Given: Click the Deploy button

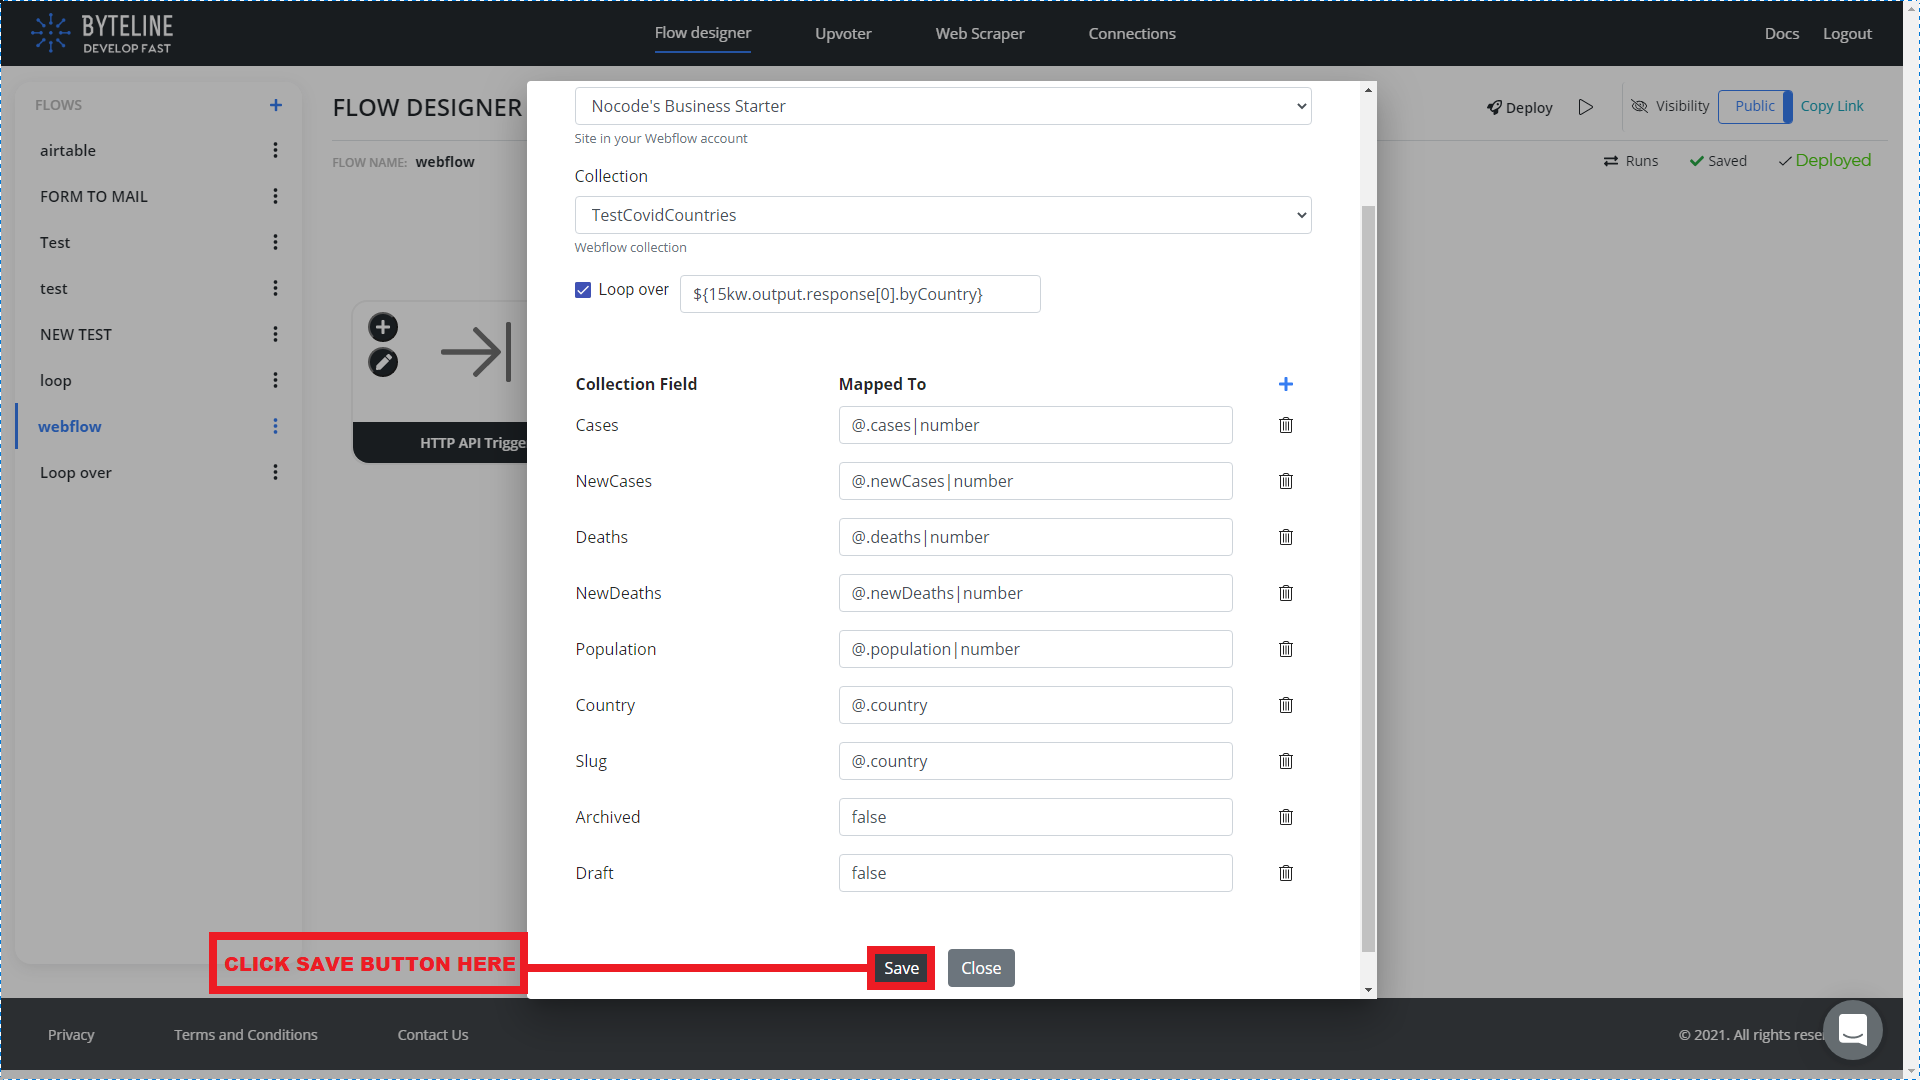Looking at the screenshot, I should [x=1519, y=107].
